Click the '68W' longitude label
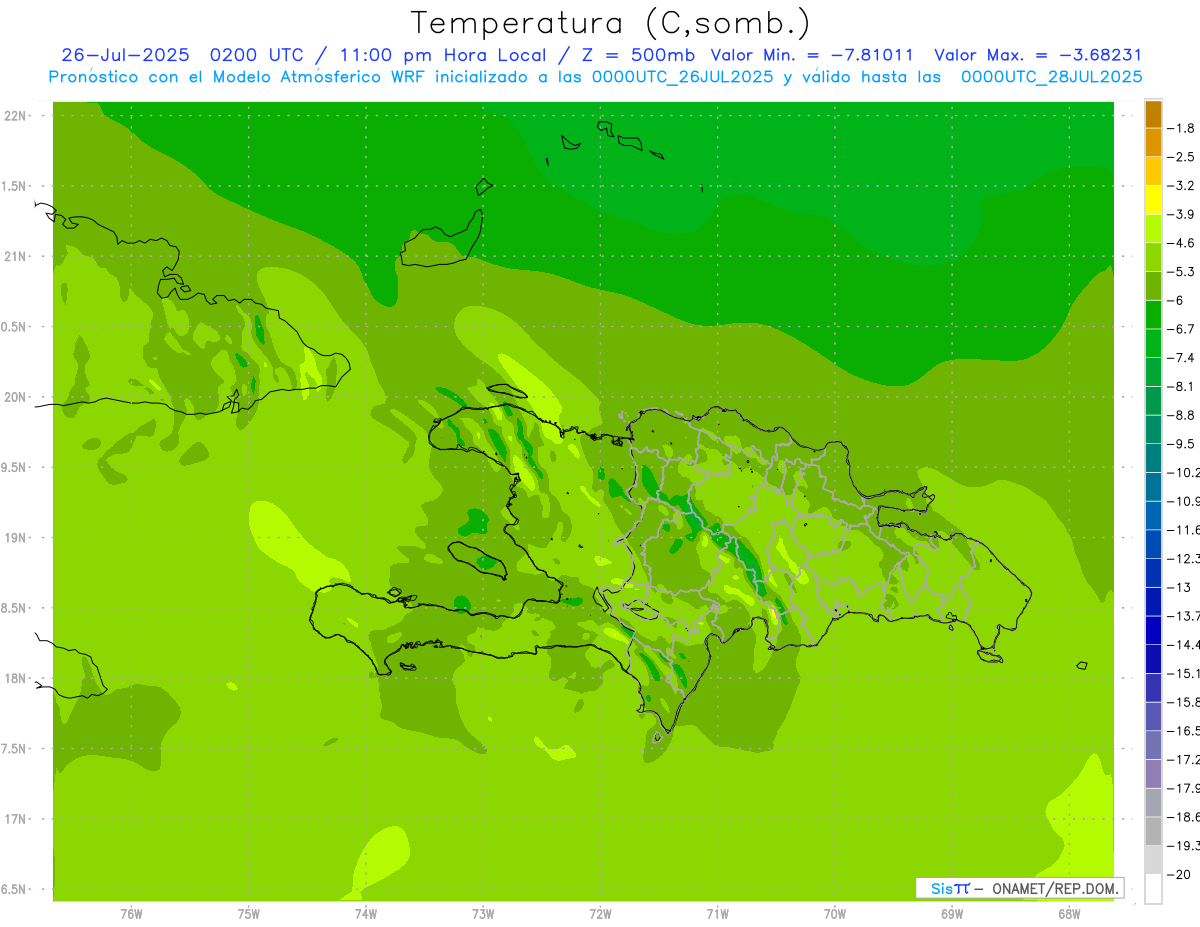 pos(1069,914)
